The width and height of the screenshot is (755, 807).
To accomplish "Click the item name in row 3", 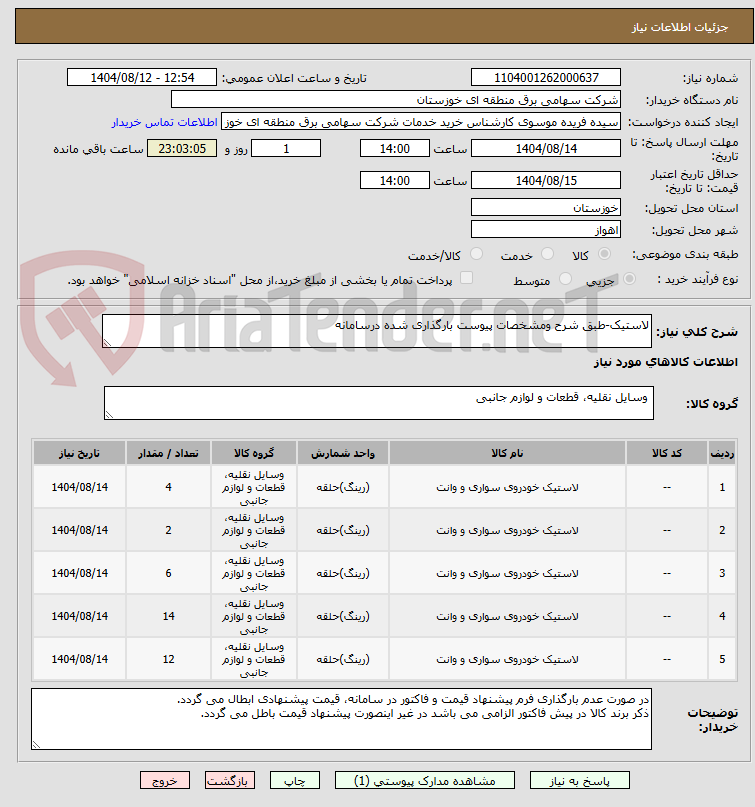I will click(x=507, y=573).
